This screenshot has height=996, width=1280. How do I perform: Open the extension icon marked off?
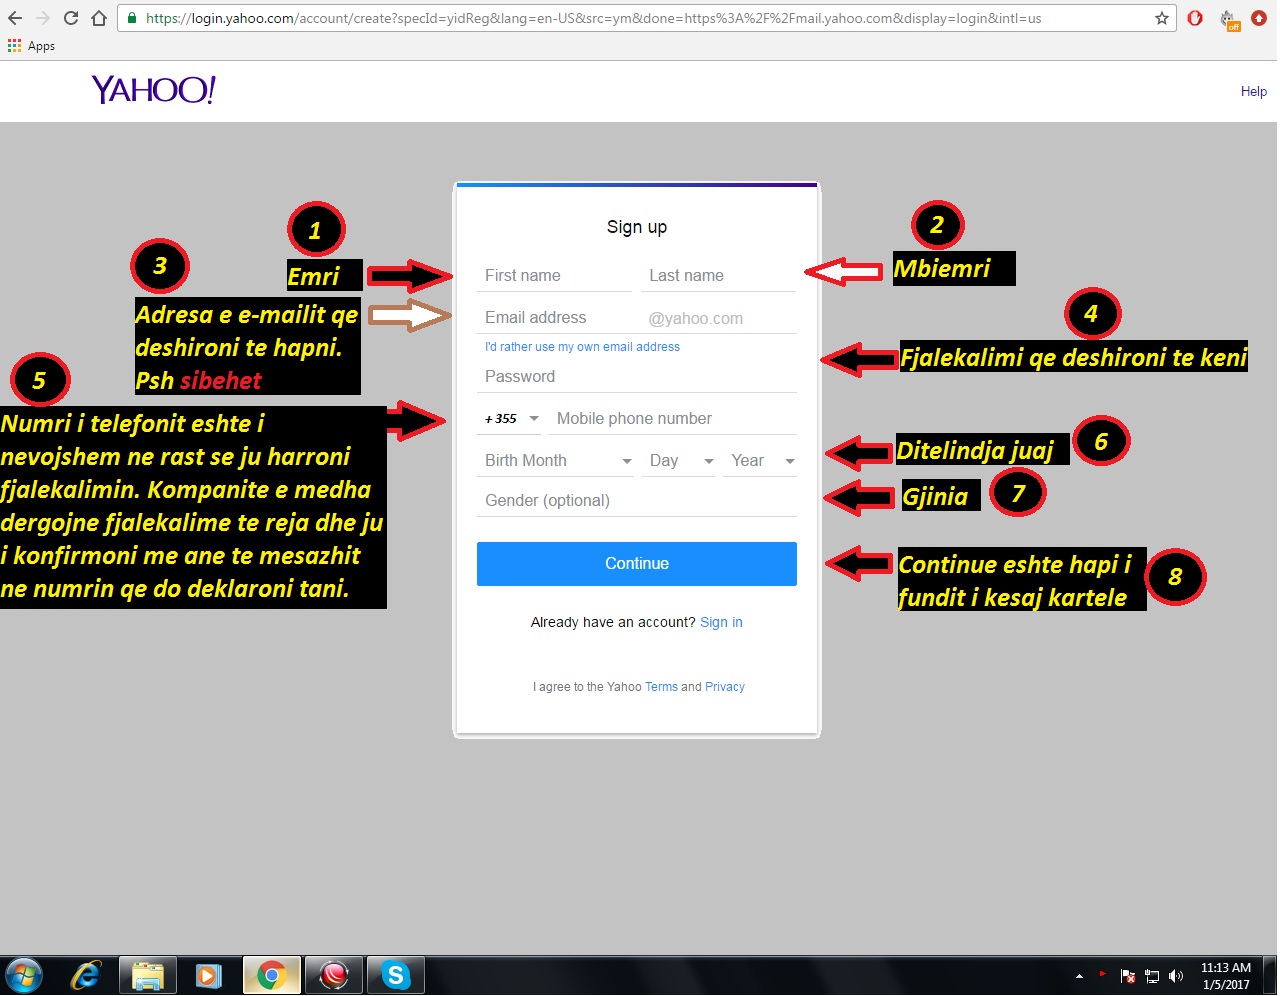tap(1229, 19)
